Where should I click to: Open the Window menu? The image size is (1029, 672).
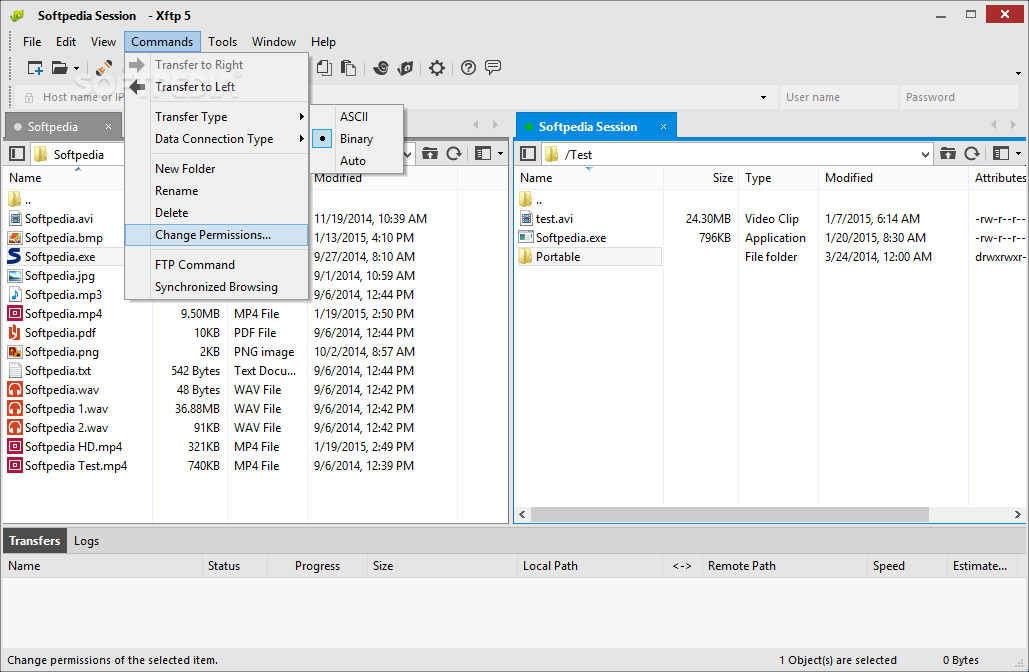[274, 41]
